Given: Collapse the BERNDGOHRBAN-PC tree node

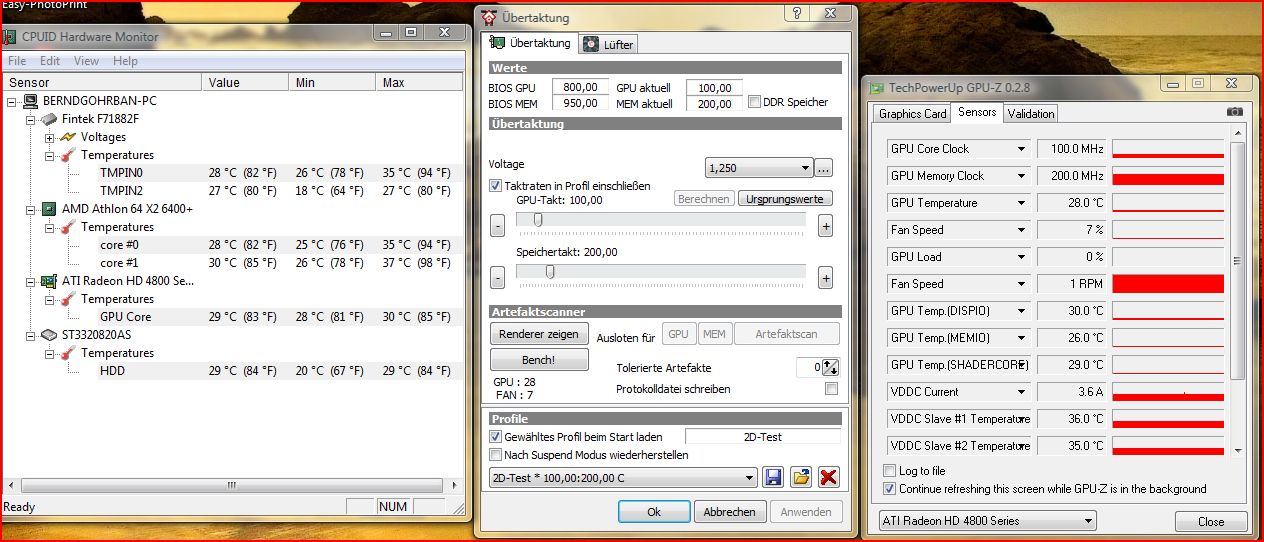Looking at the screenshot, I should pos(12,101).
